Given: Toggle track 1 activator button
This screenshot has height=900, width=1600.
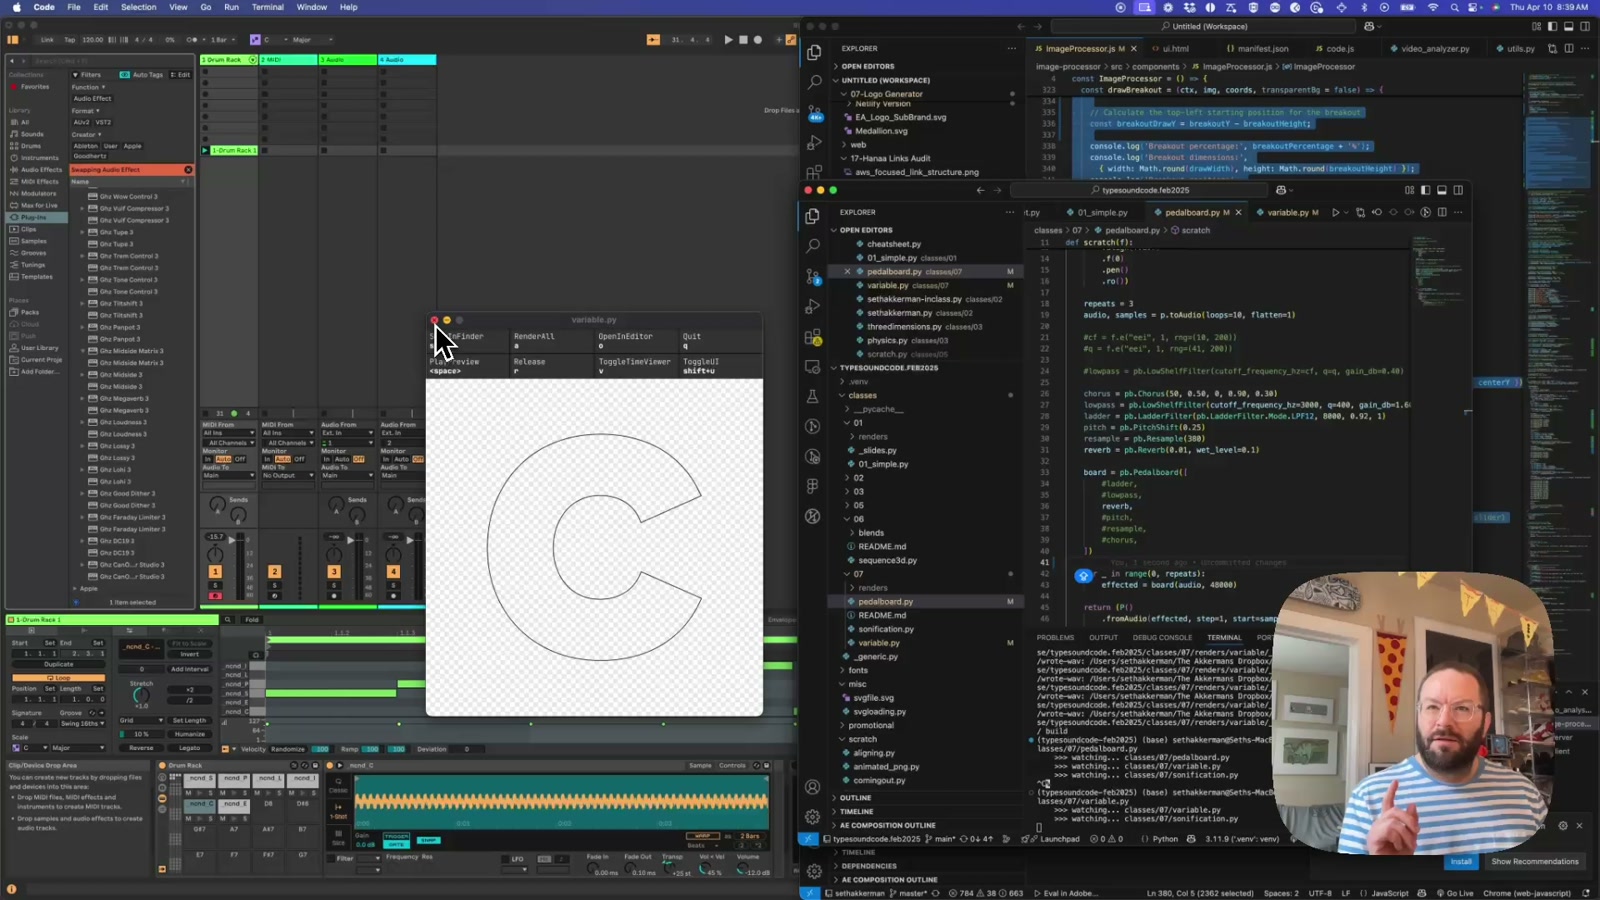Looking at the screenshot, I should [215, 572].
